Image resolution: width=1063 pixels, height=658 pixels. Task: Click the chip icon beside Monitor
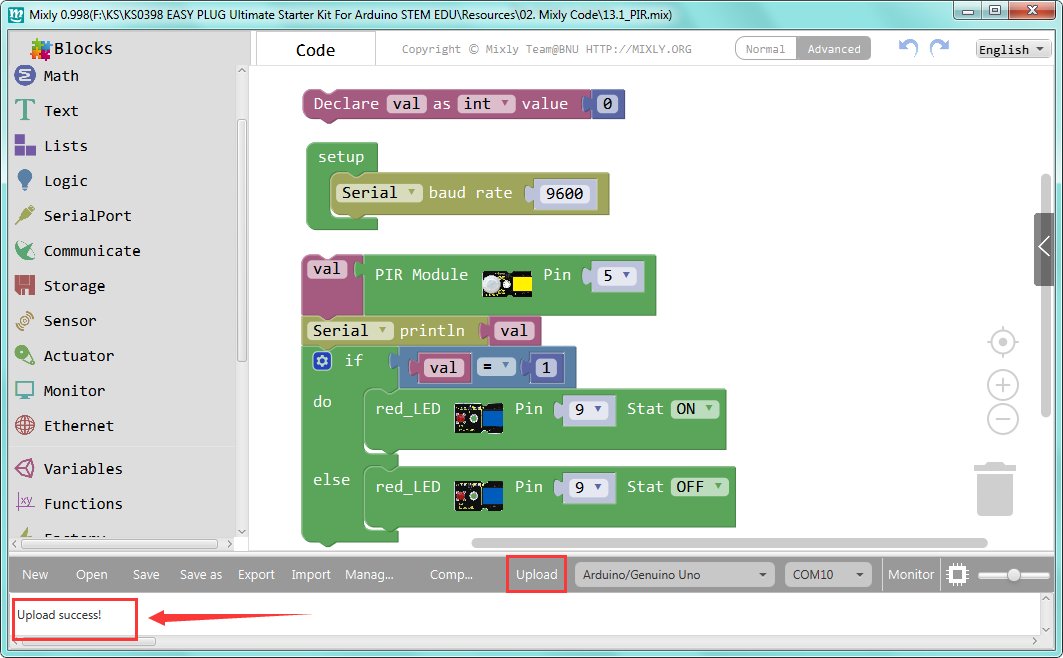957,575
